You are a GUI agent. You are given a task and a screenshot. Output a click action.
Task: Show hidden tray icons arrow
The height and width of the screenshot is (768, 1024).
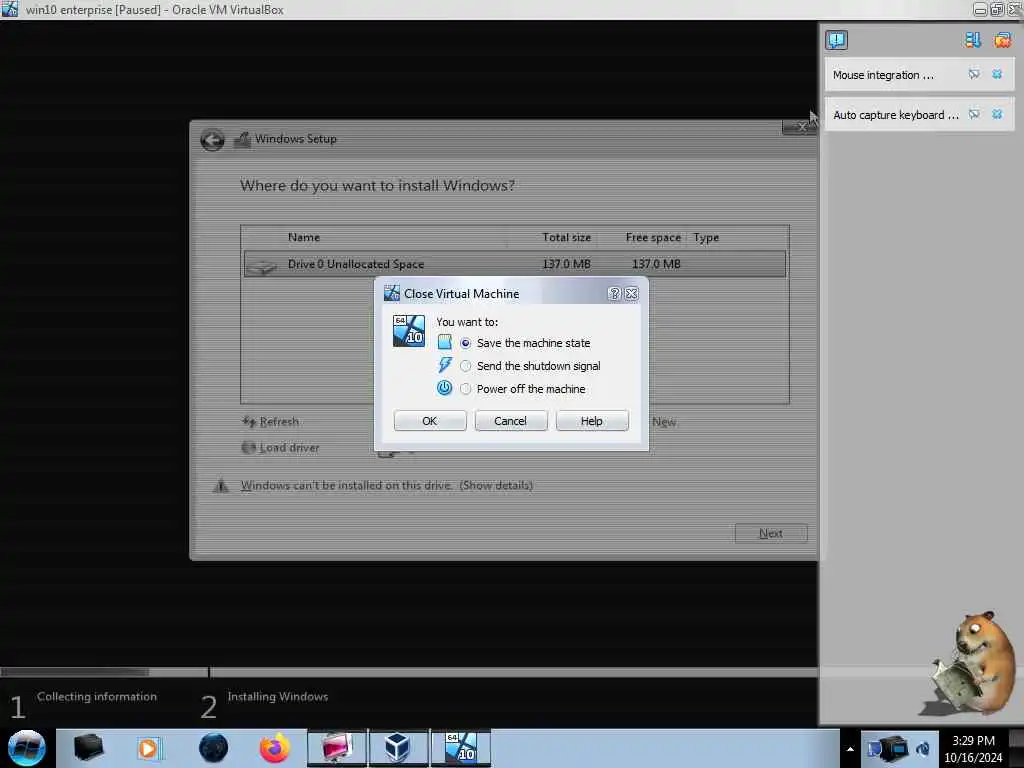[x=850, y=749]
